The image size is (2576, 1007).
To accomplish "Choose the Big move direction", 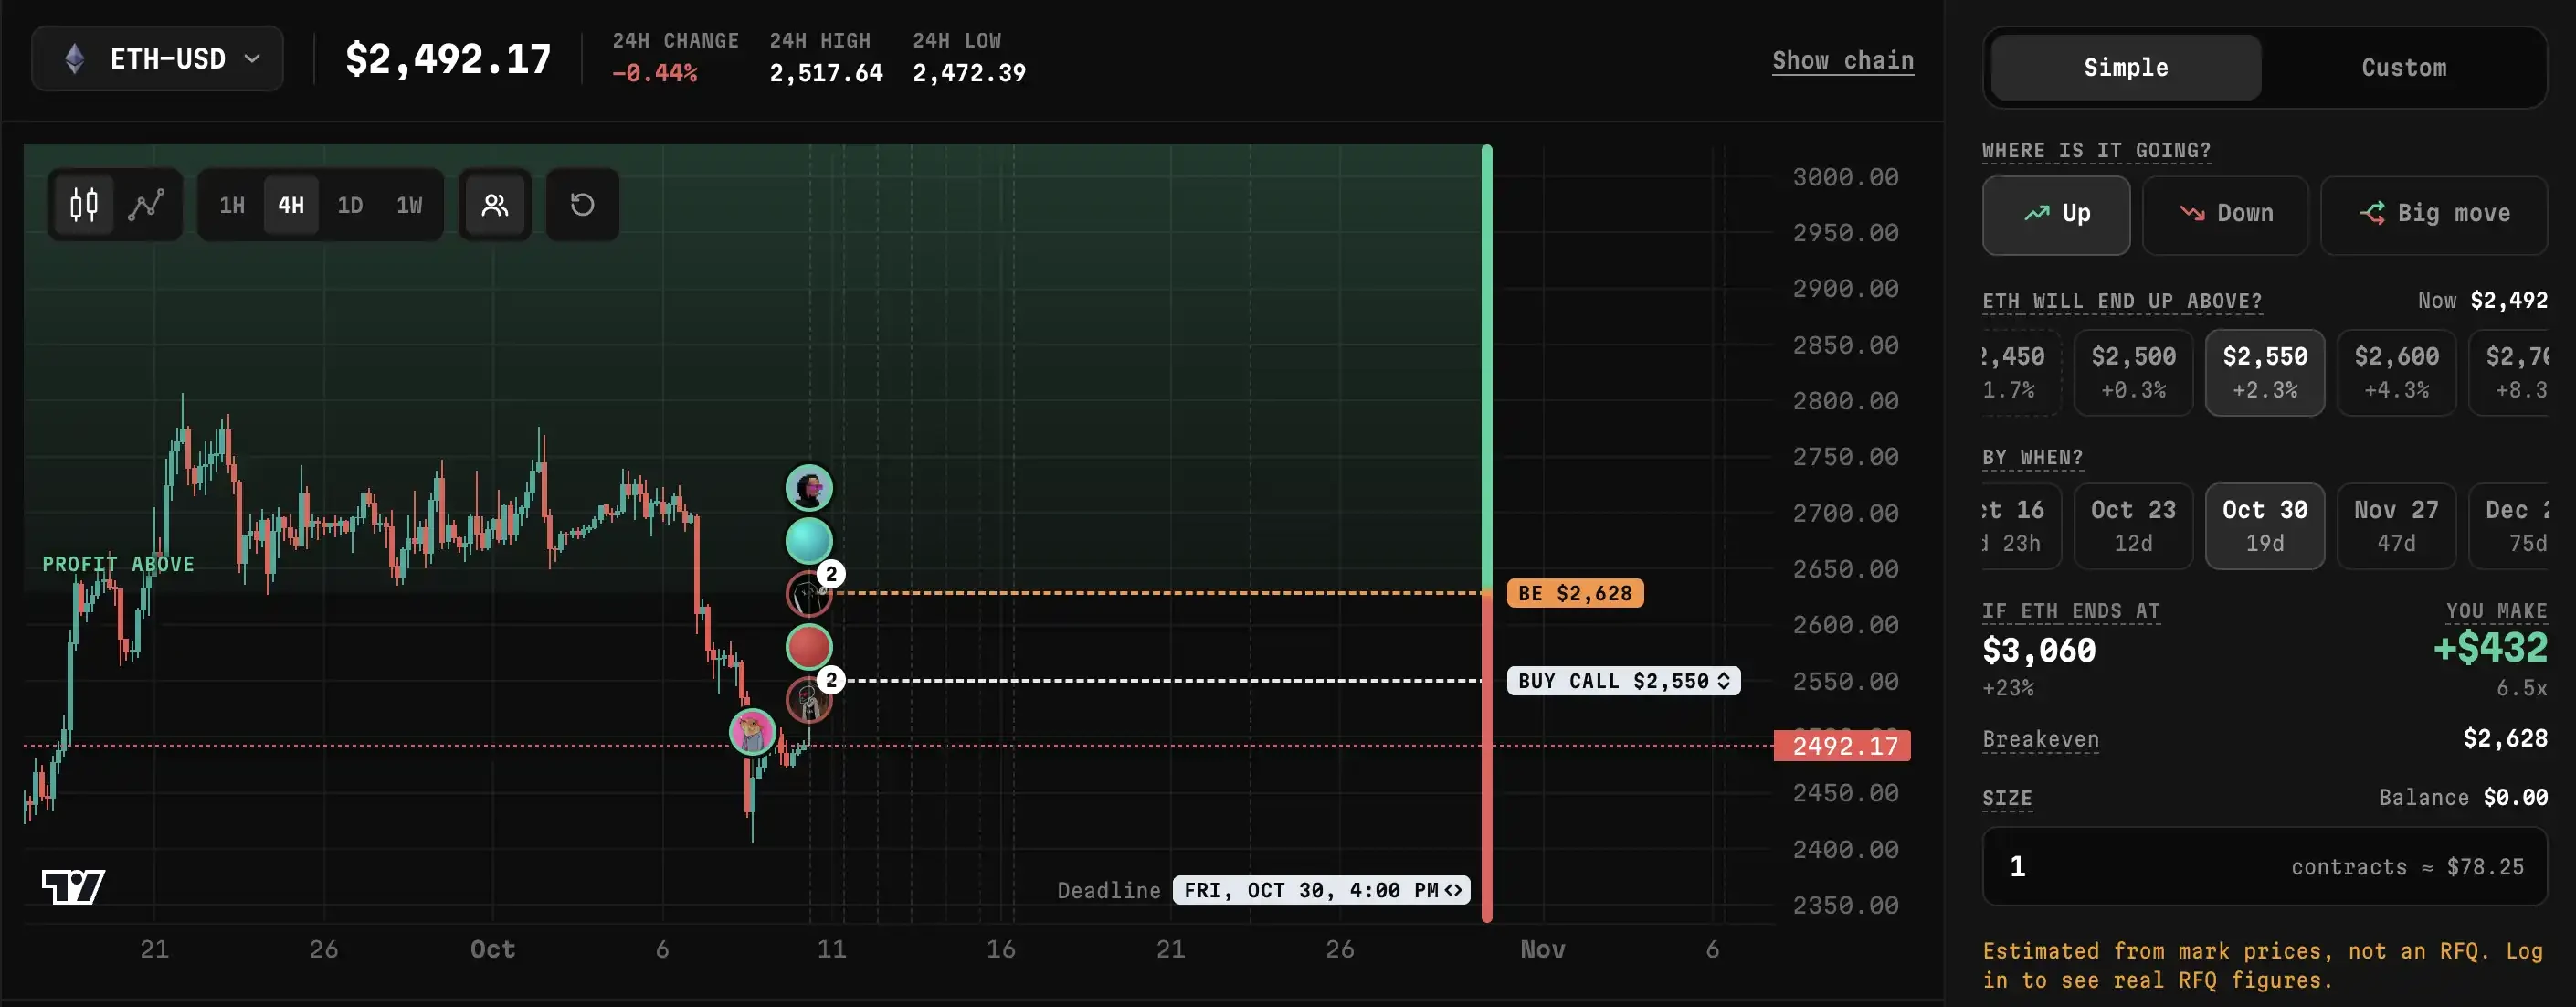I will pyautogui.click(x=2433, y=215).
